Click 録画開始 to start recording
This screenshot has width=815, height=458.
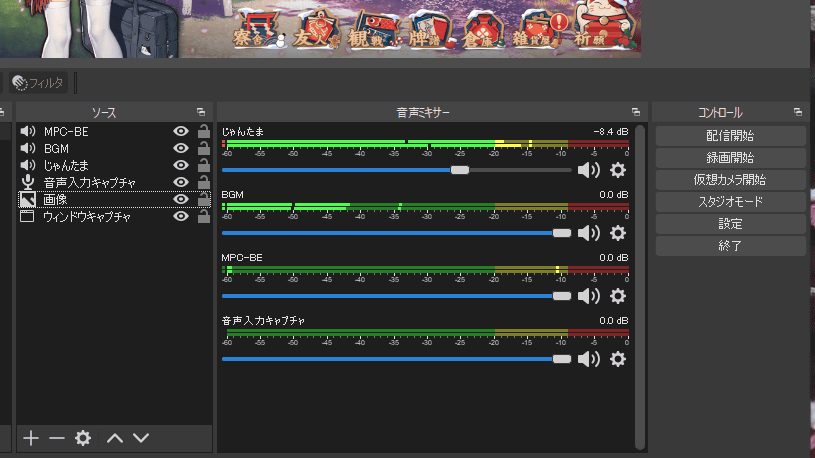point(730,158)
